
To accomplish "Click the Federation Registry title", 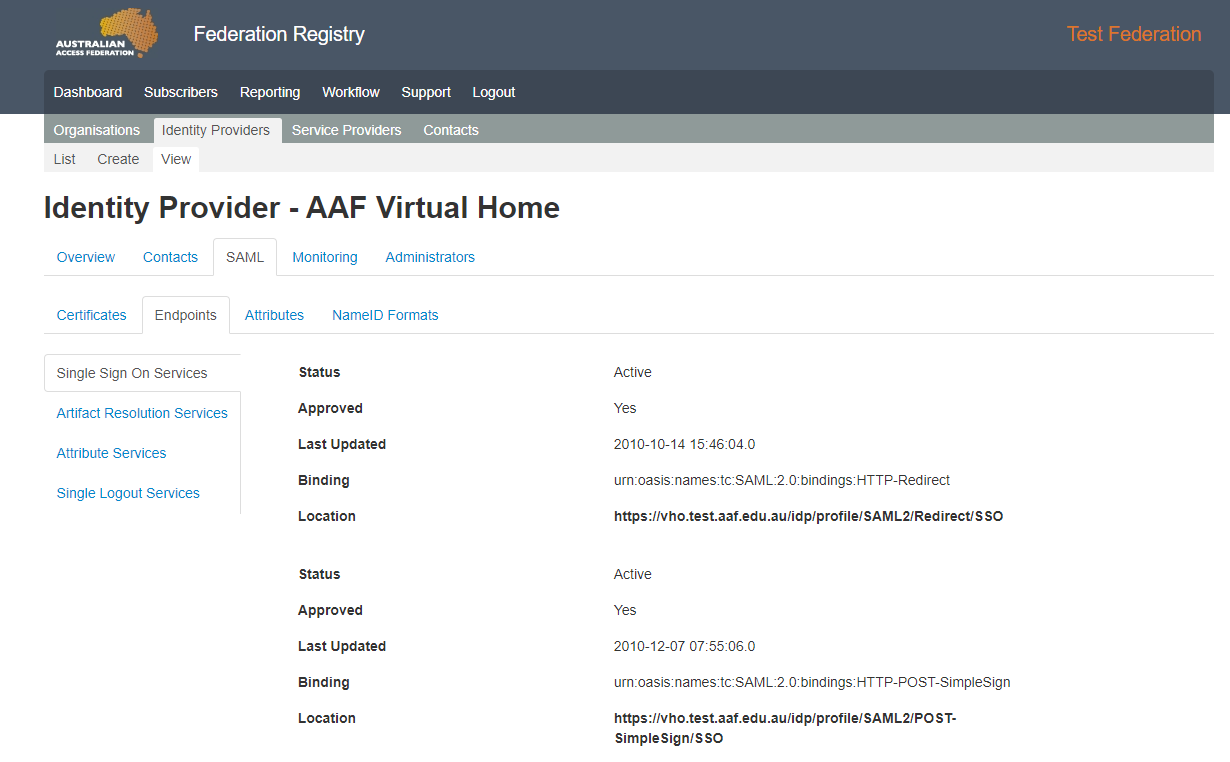I will coord(279,34).
